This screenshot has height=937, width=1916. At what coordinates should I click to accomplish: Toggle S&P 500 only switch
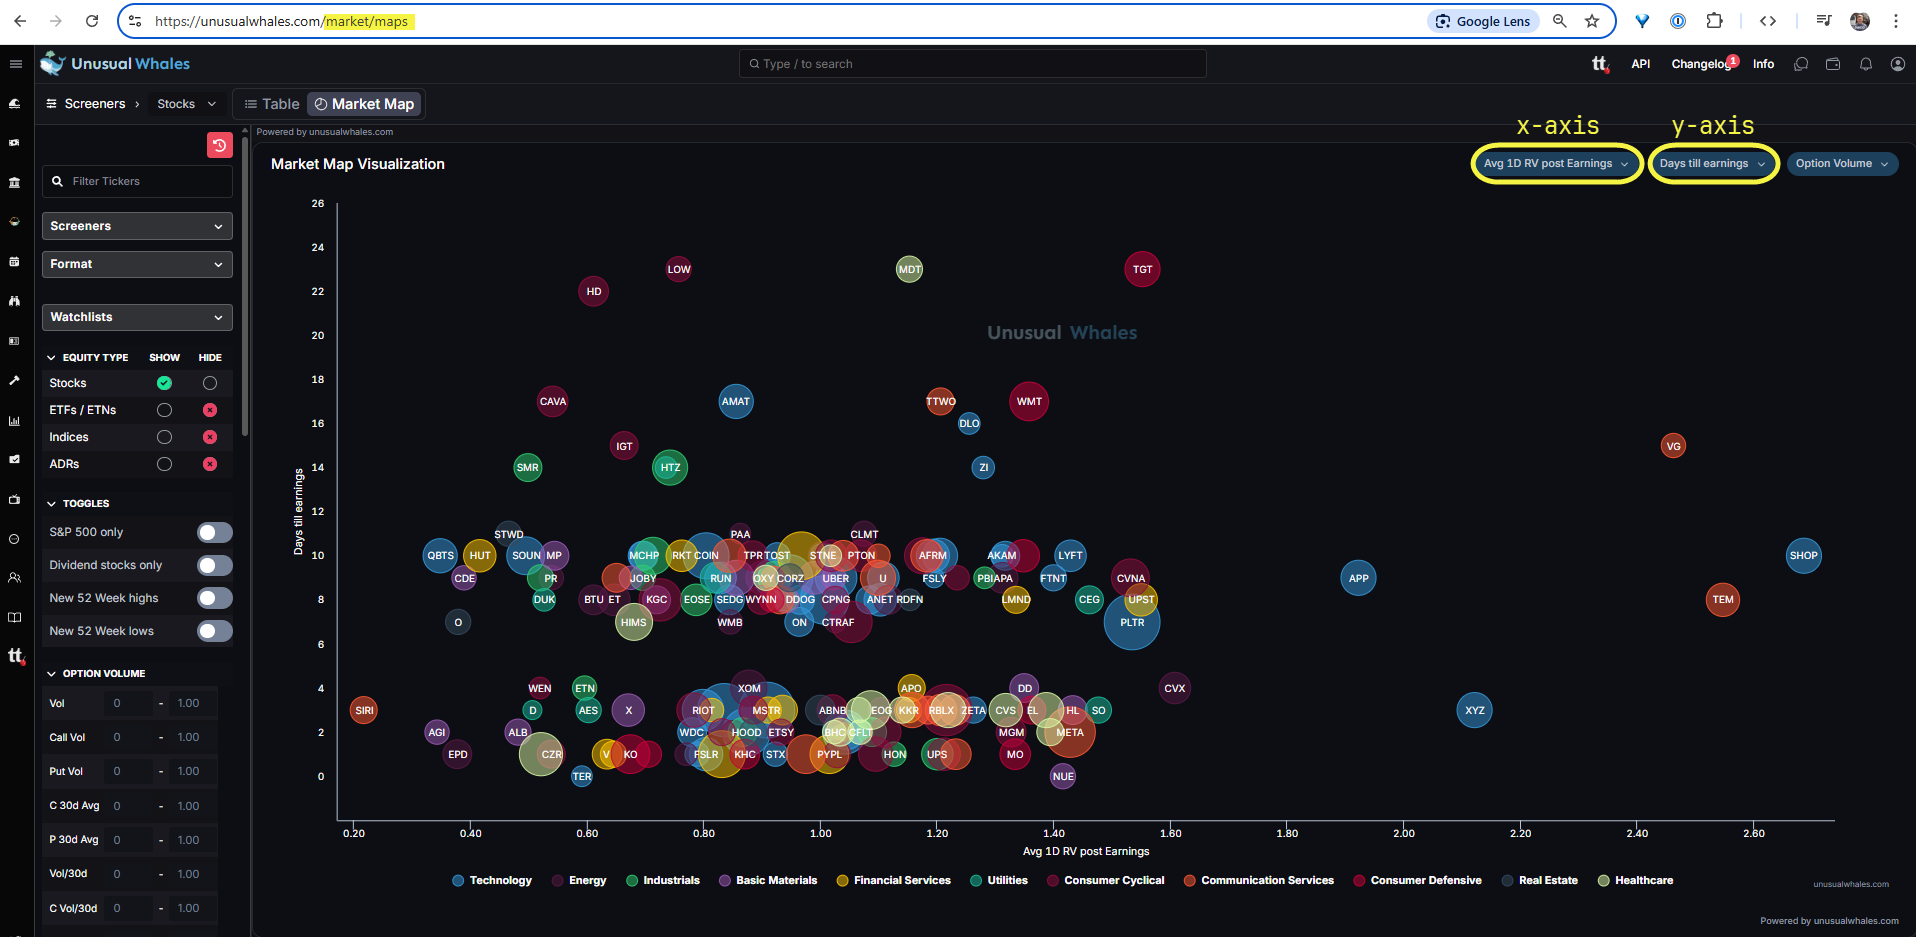[214, 532]
